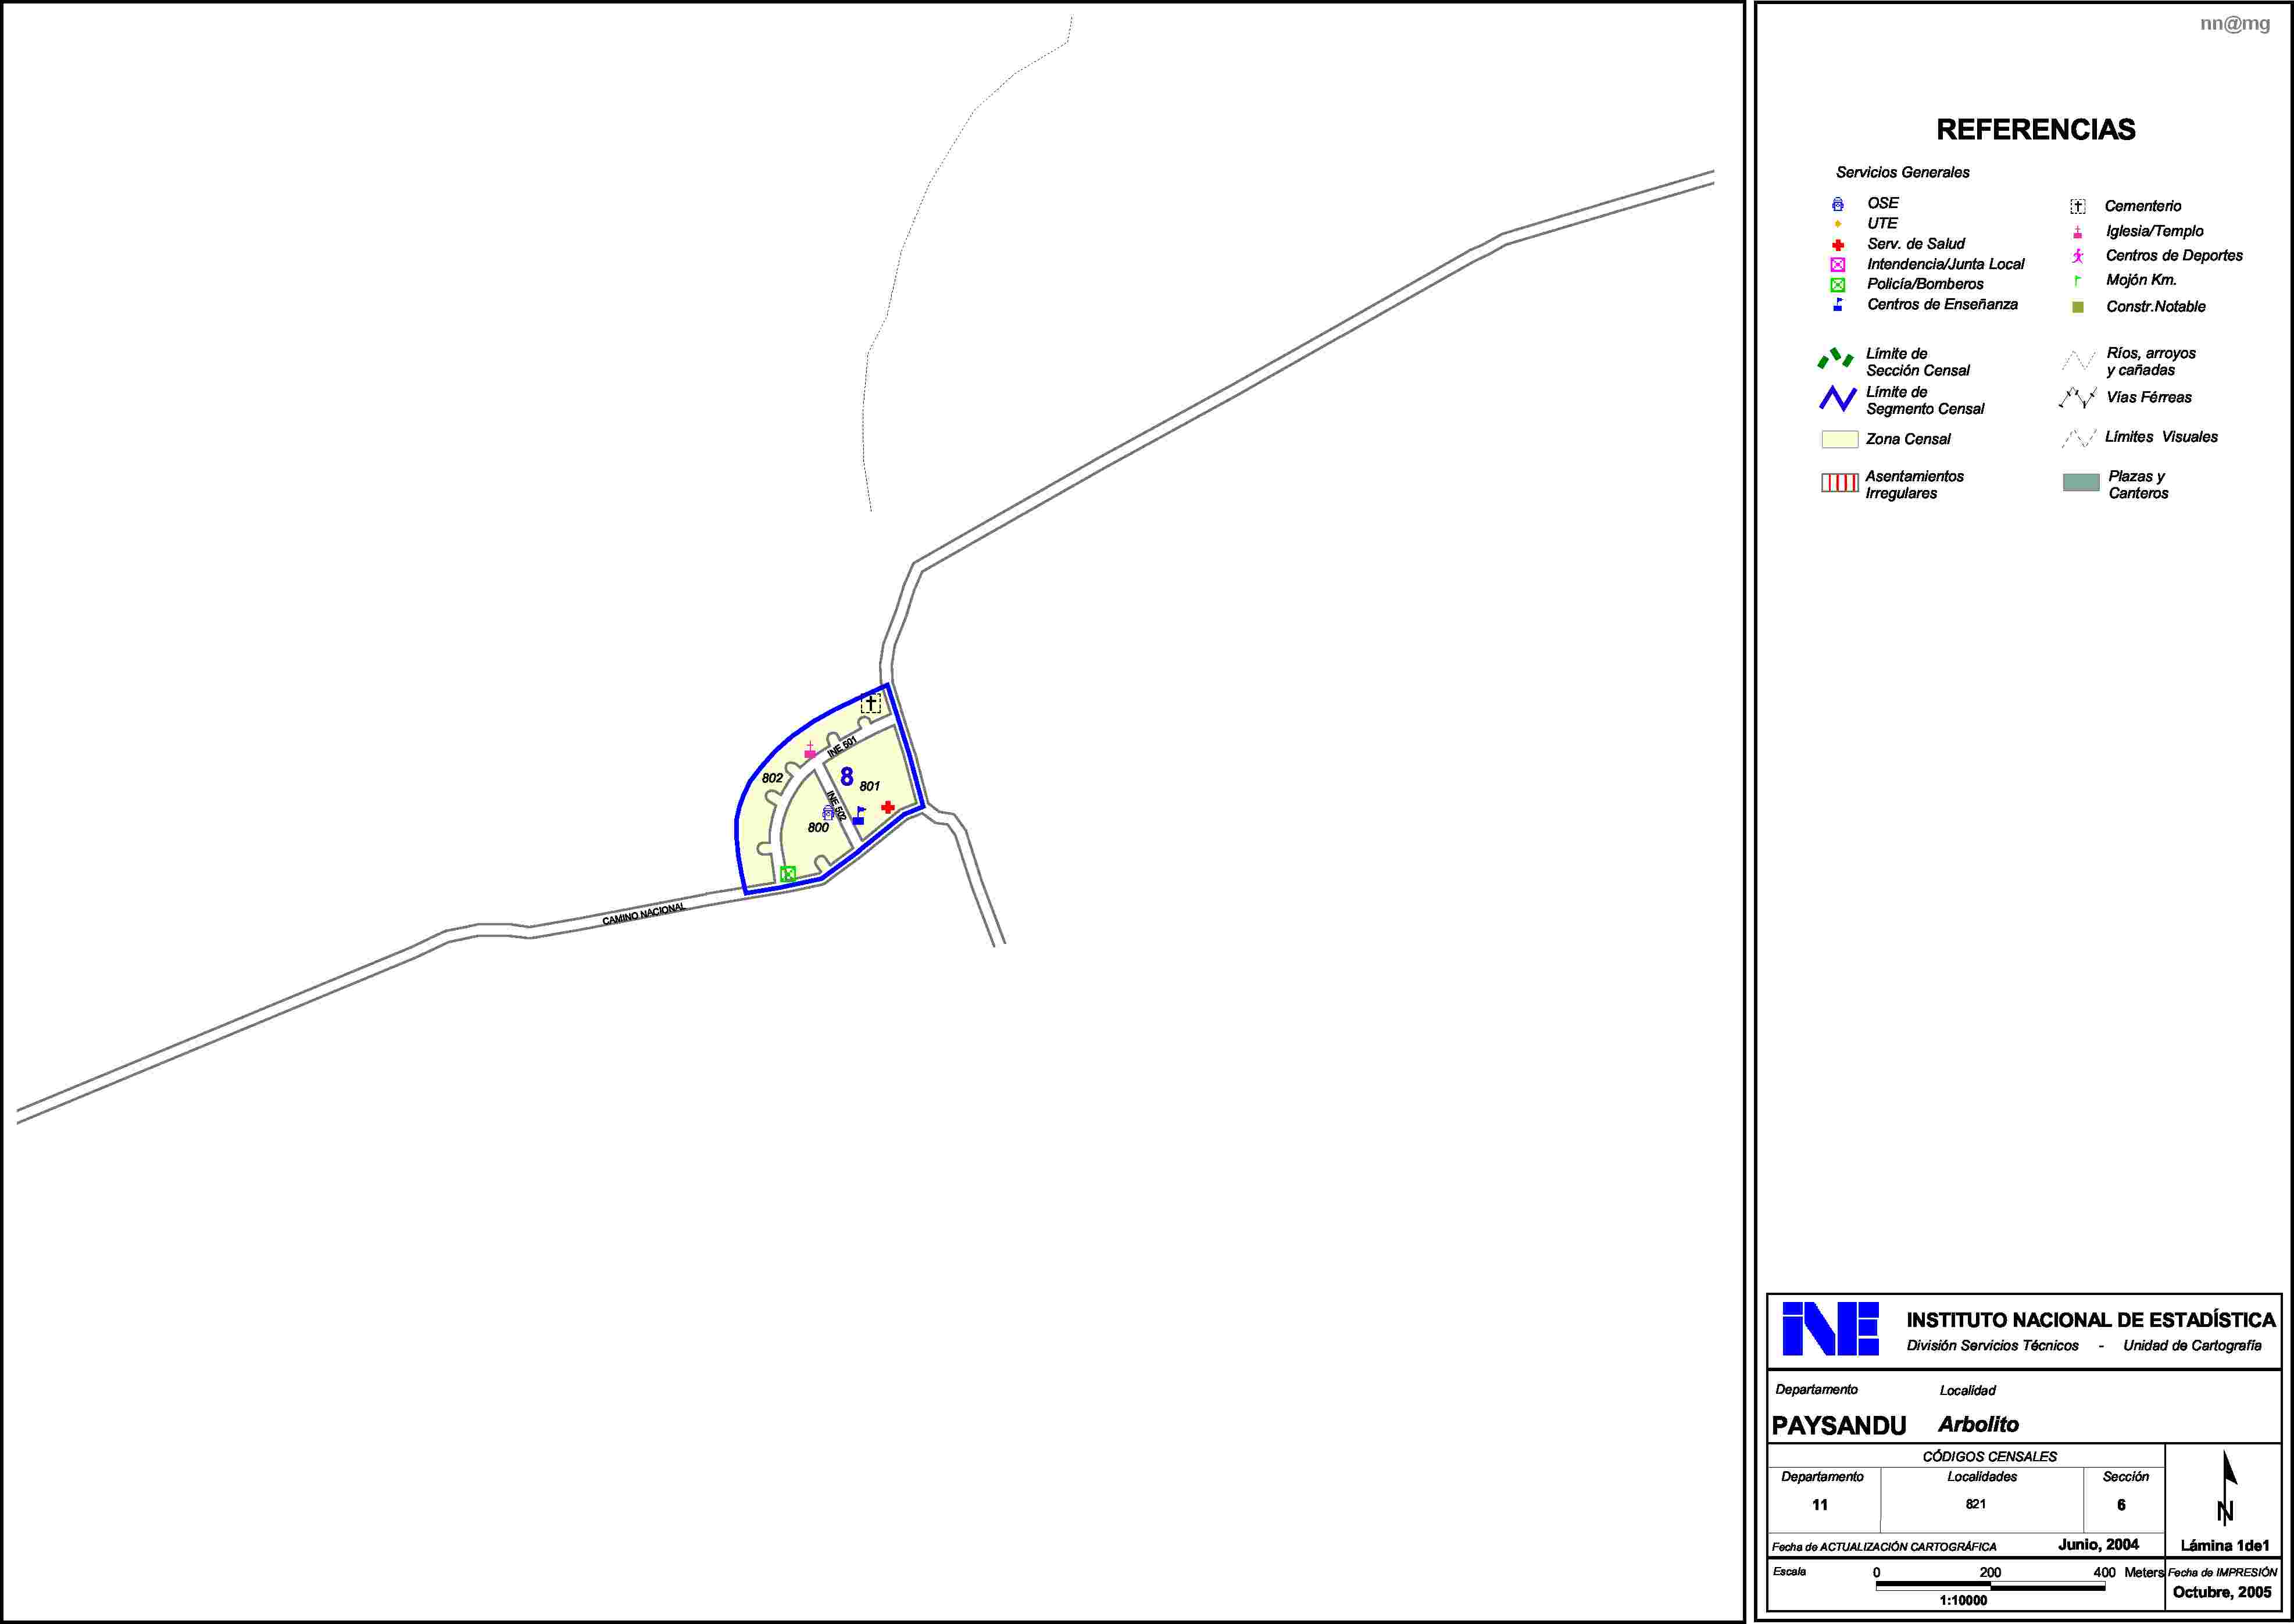
Task: Click the Unidad de Cartografía text
Action: pos(2192,1346)
